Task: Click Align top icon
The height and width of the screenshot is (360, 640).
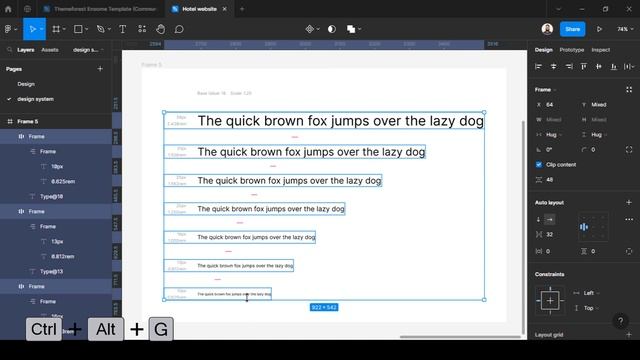Action: (584, 67)
